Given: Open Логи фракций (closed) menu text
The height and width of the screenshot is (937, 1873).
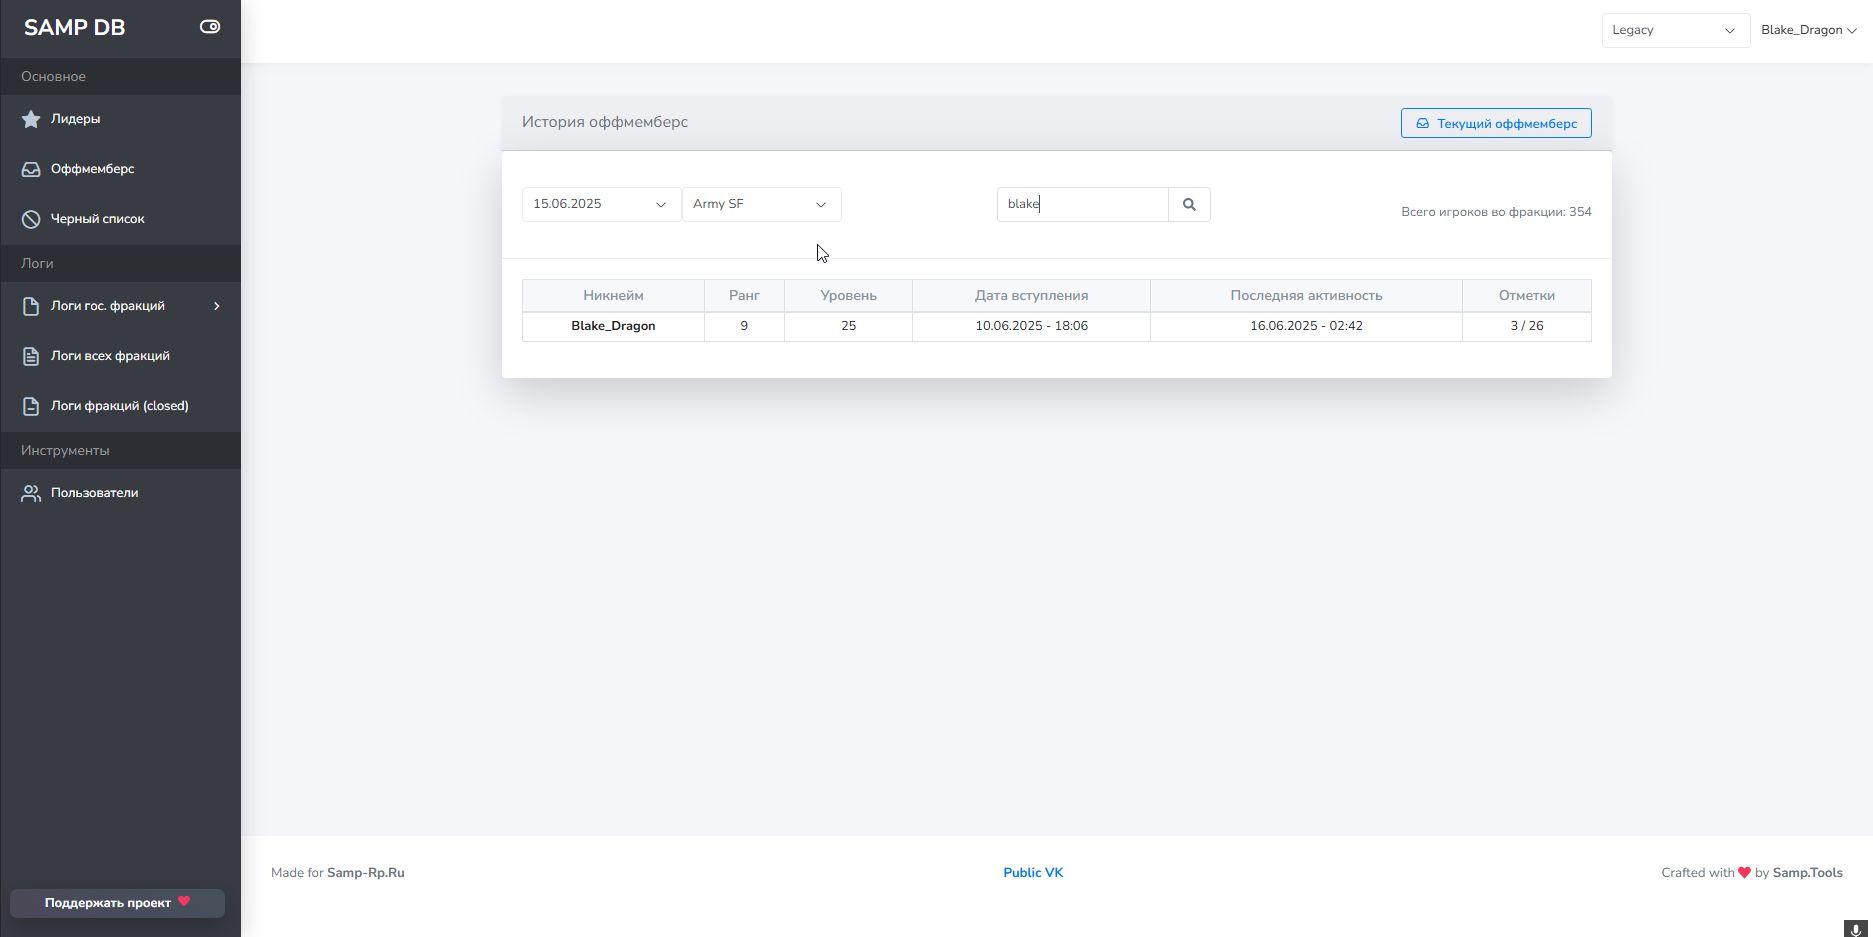Looking at the screenshot, I should 119,406.
